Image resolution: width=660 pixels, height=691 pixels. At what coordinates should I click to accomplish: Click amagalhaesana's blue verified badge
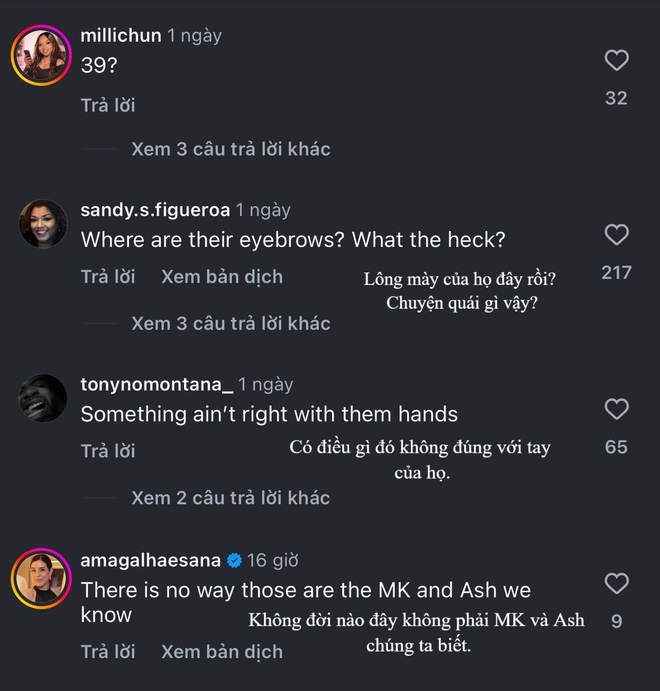234,560
